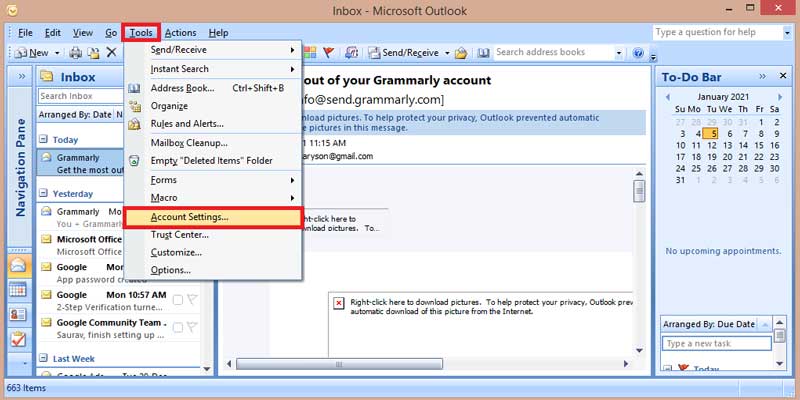Select January 5 in the calendar
800x400 pixels.
pyautogui.click(x=710, y=134)
